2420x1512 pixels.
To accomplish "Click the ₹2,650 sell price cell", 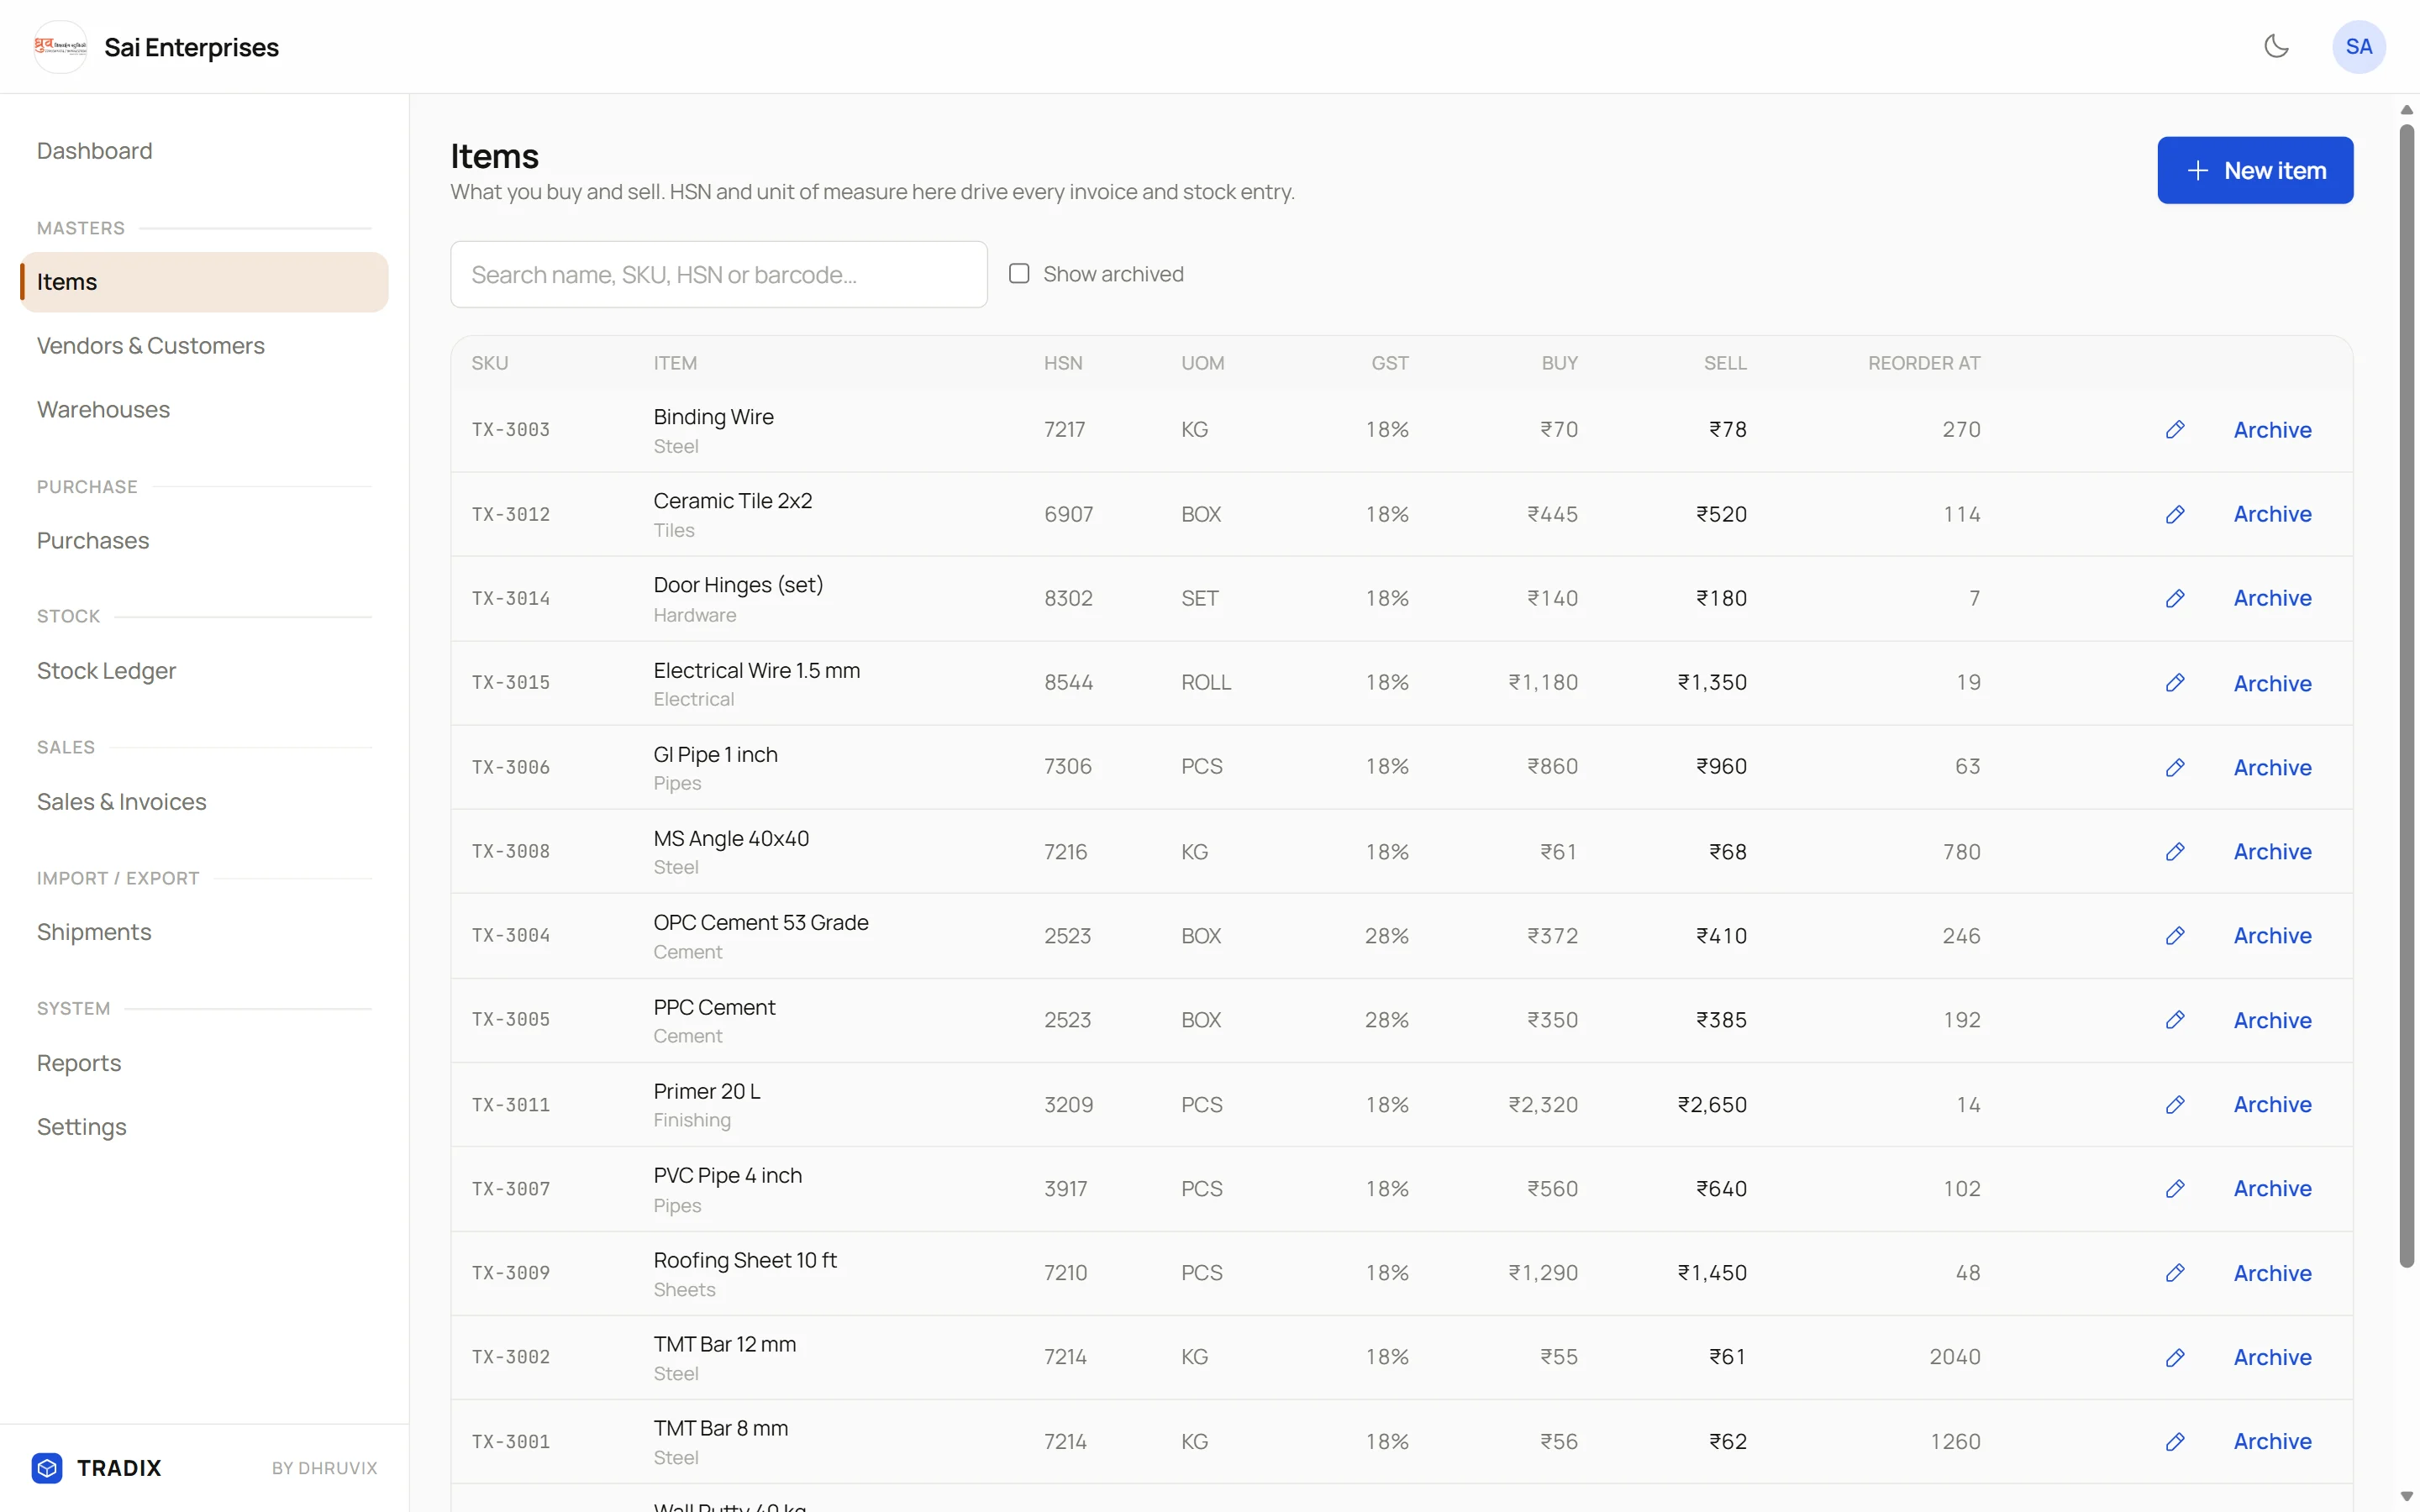I will tap(1712, 1105).
